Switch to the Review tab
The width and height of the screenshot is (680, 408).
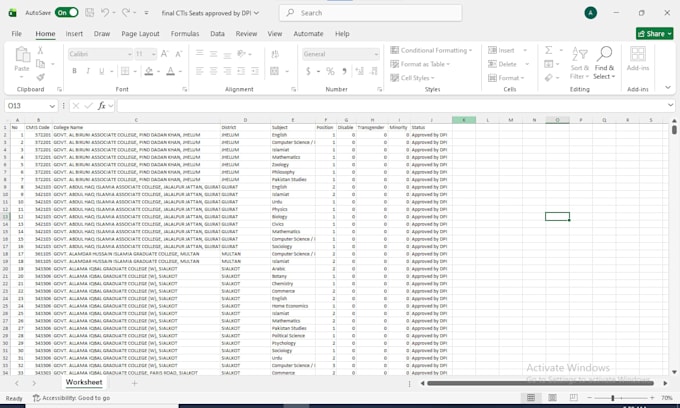246,33
